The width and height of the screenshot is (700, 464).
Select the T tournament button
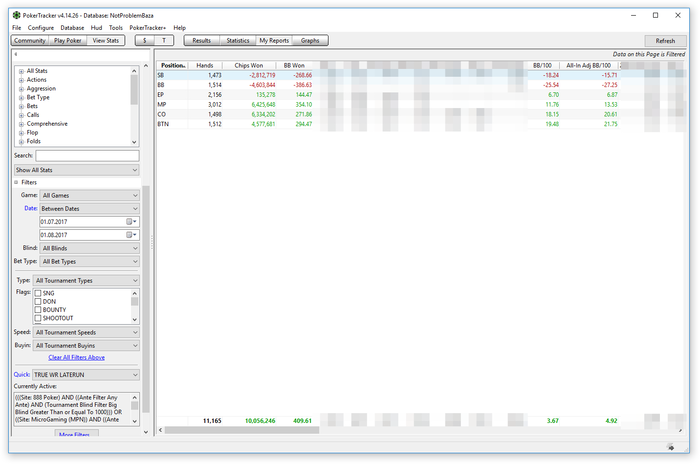coord(164,41)
